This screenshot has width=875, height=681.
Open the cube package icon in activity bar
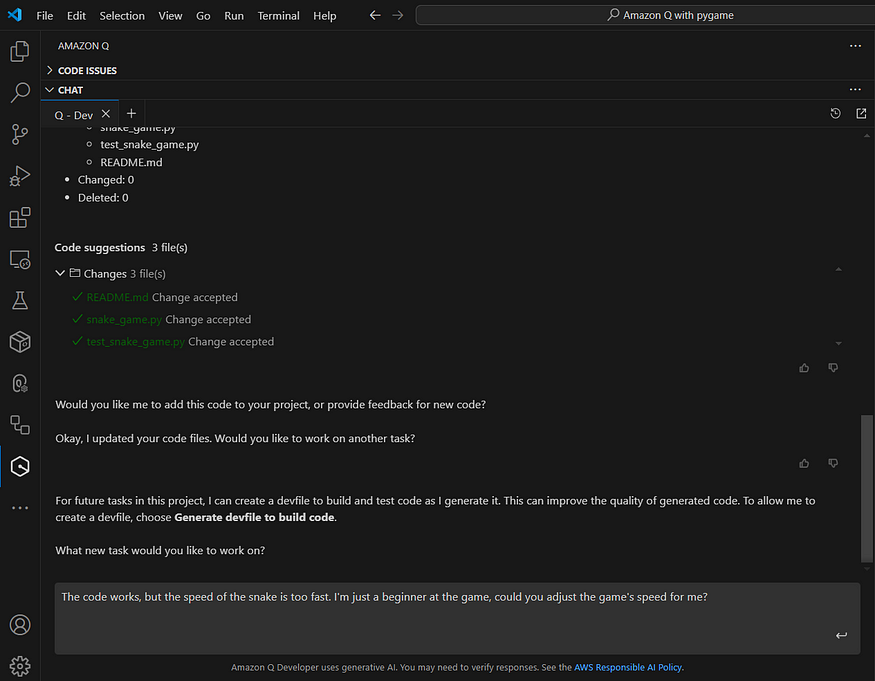pyautogui.click(x=20, y=342)
